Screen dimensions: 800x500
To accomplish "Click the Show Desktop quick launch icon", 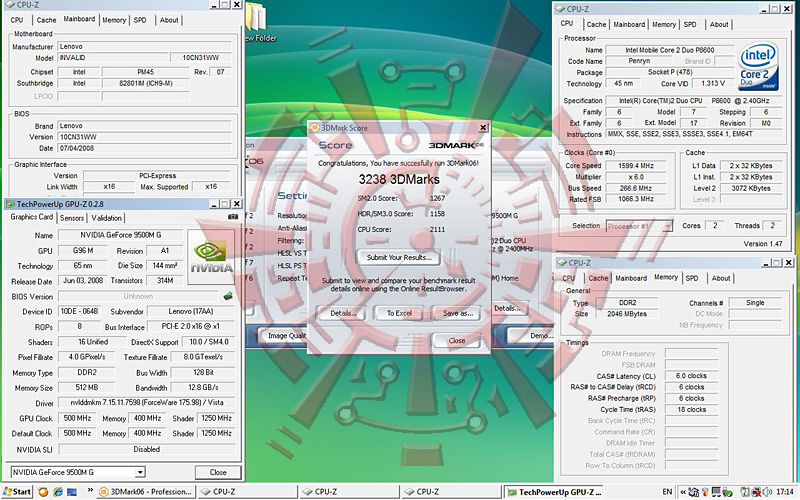I will click(72, 492).
